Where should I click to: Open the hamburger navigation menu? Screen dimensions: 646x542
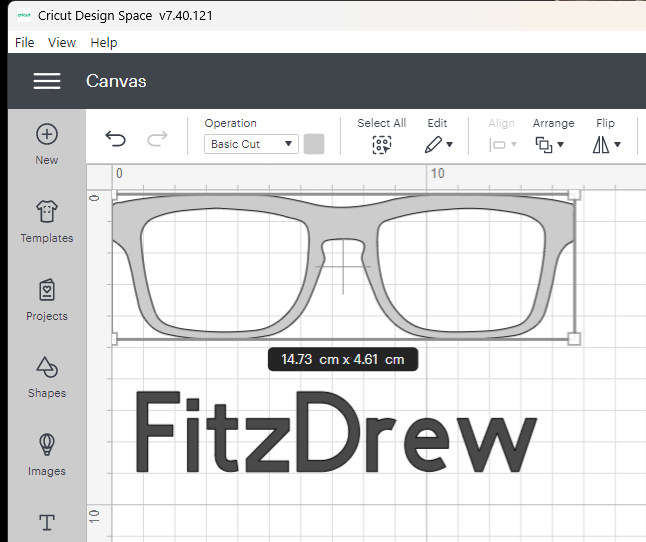[47, 81]
